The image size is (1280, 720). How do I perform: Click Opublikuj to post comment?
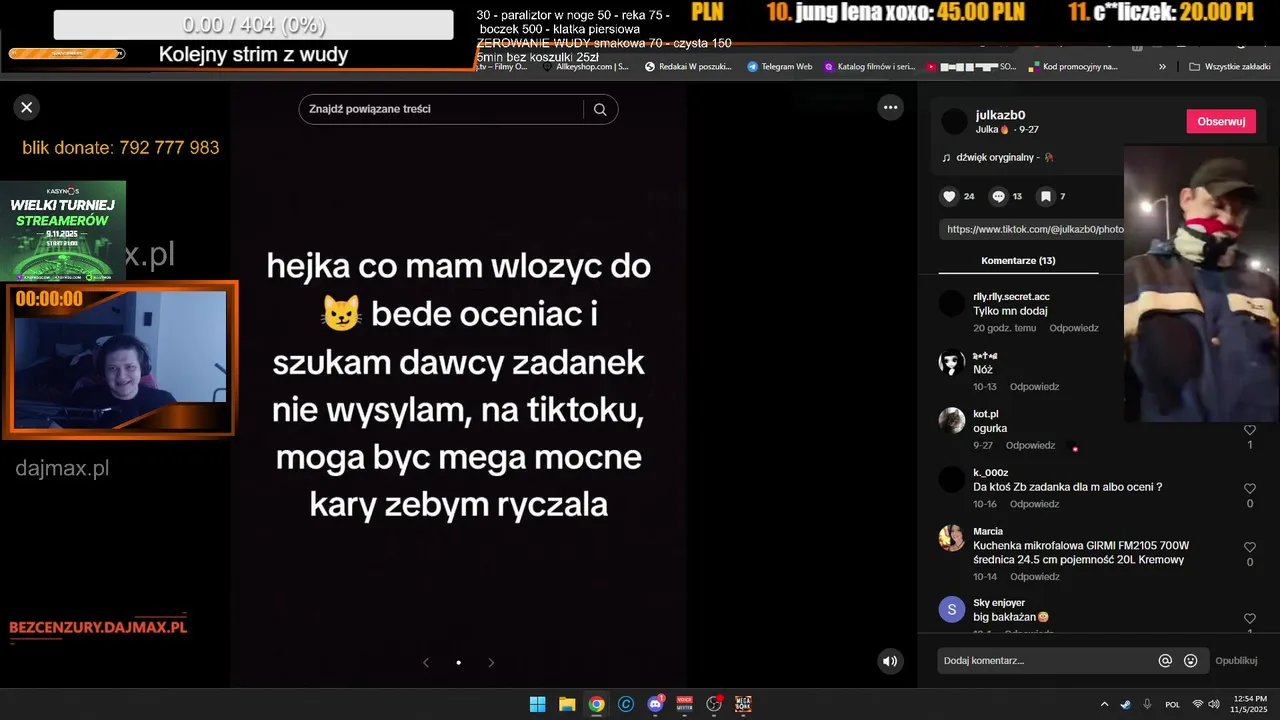(x=1236, y=660)
